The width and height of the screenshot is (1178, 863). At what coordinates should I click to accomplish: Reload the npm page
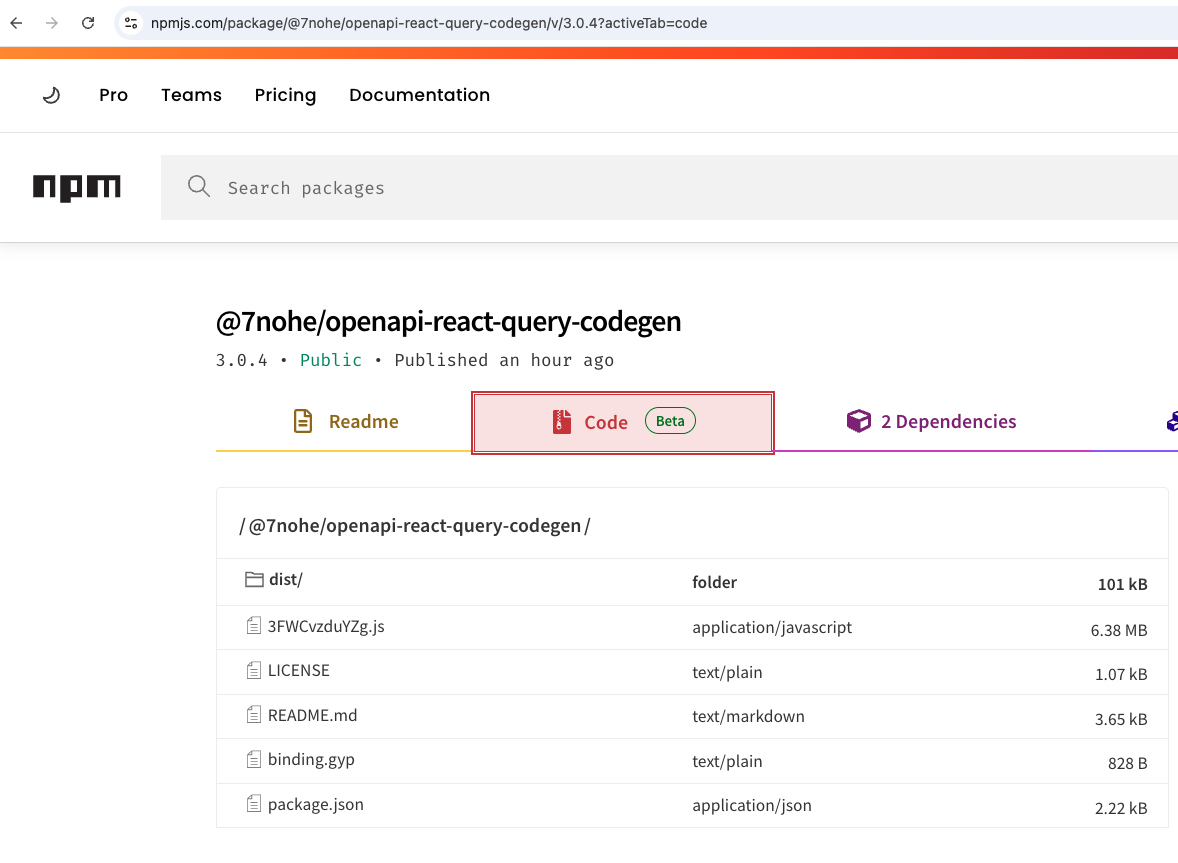coord(88,23)
